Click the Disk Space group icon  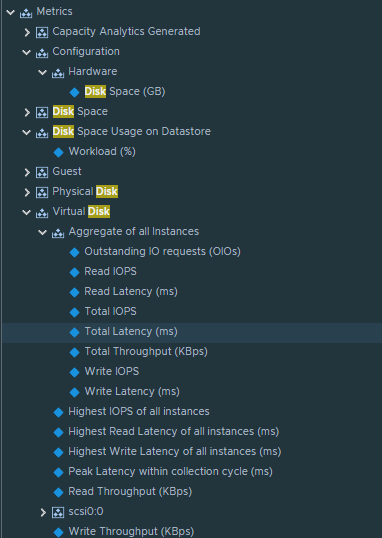[x=42, y=113]
